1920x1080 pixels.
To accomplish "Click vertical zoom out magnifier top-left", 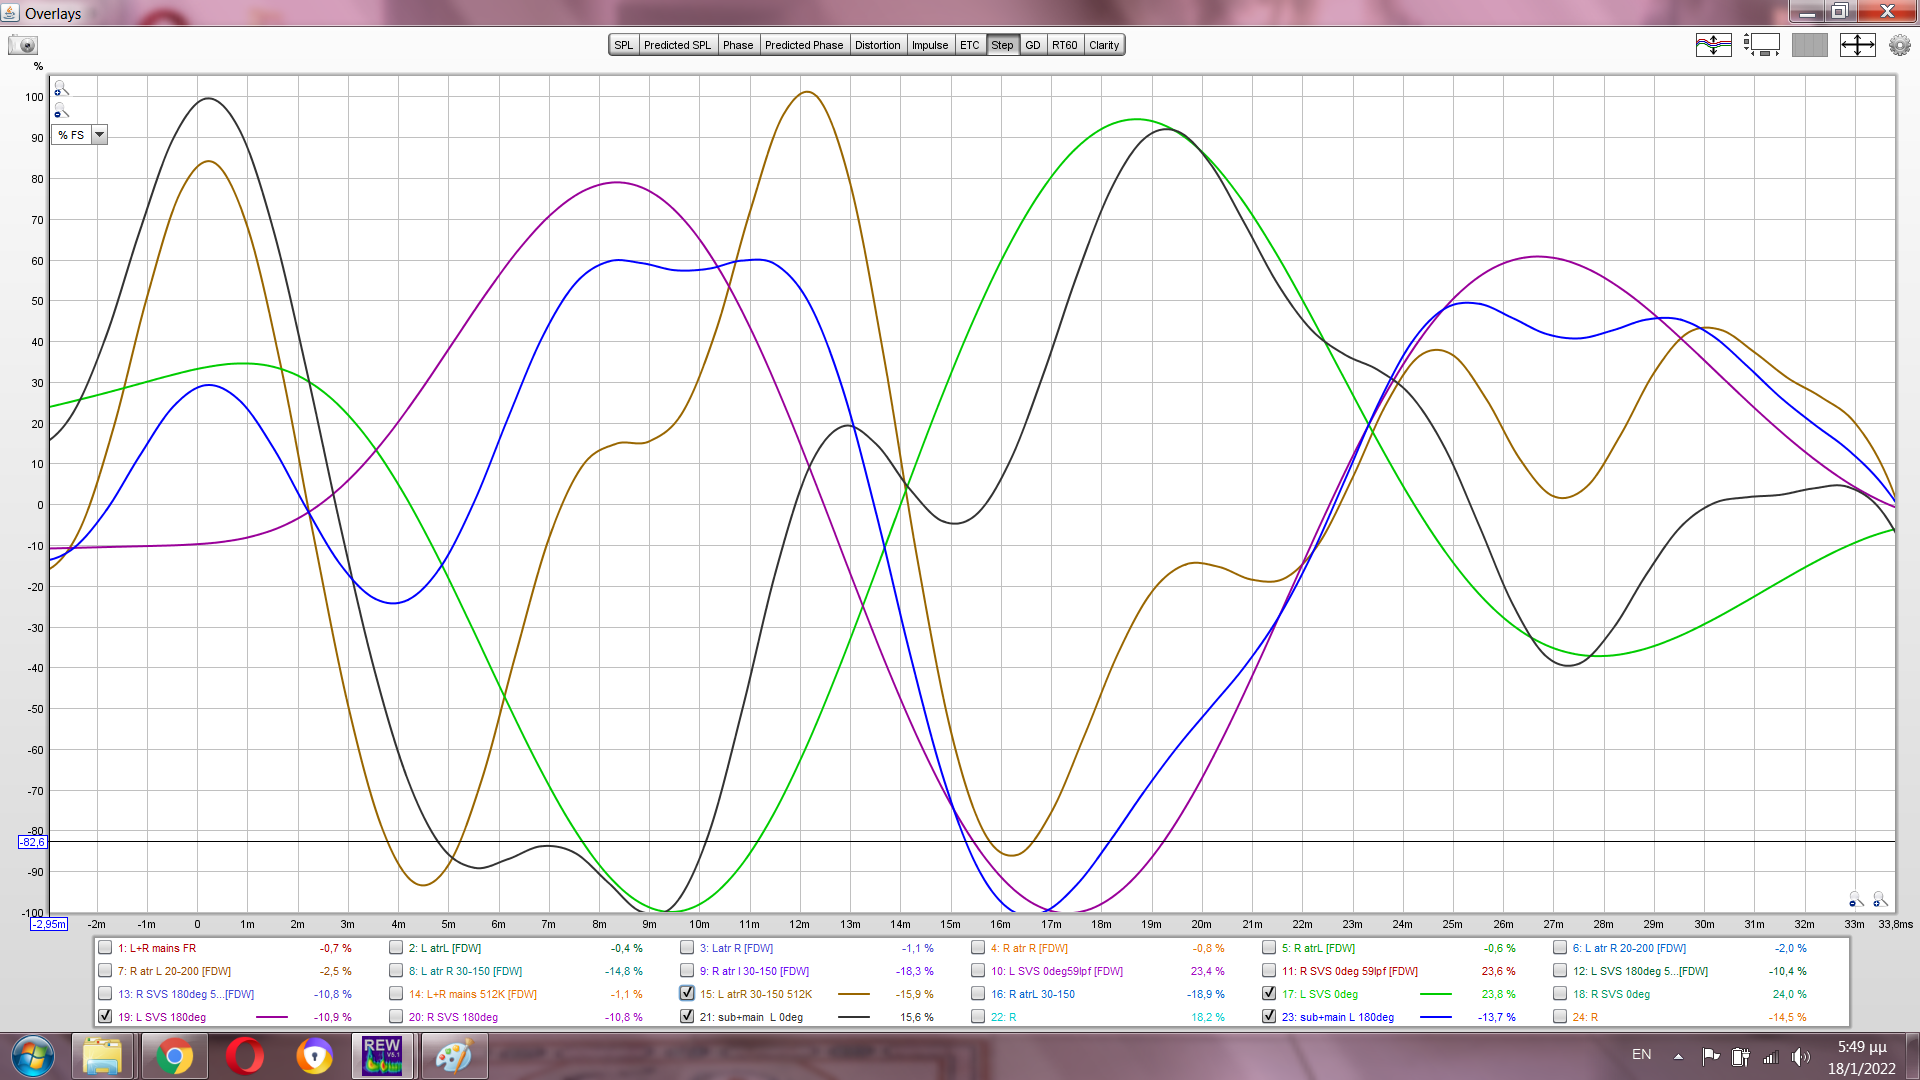I will [61, 111].
